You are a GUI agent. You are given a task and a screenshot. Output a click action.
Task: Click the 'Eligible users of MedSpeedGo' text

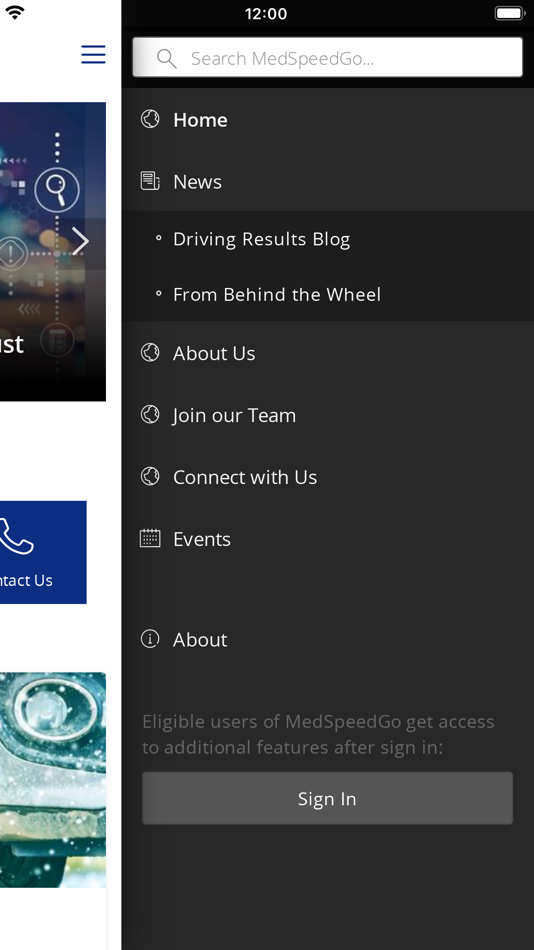(x=318, y=734)
